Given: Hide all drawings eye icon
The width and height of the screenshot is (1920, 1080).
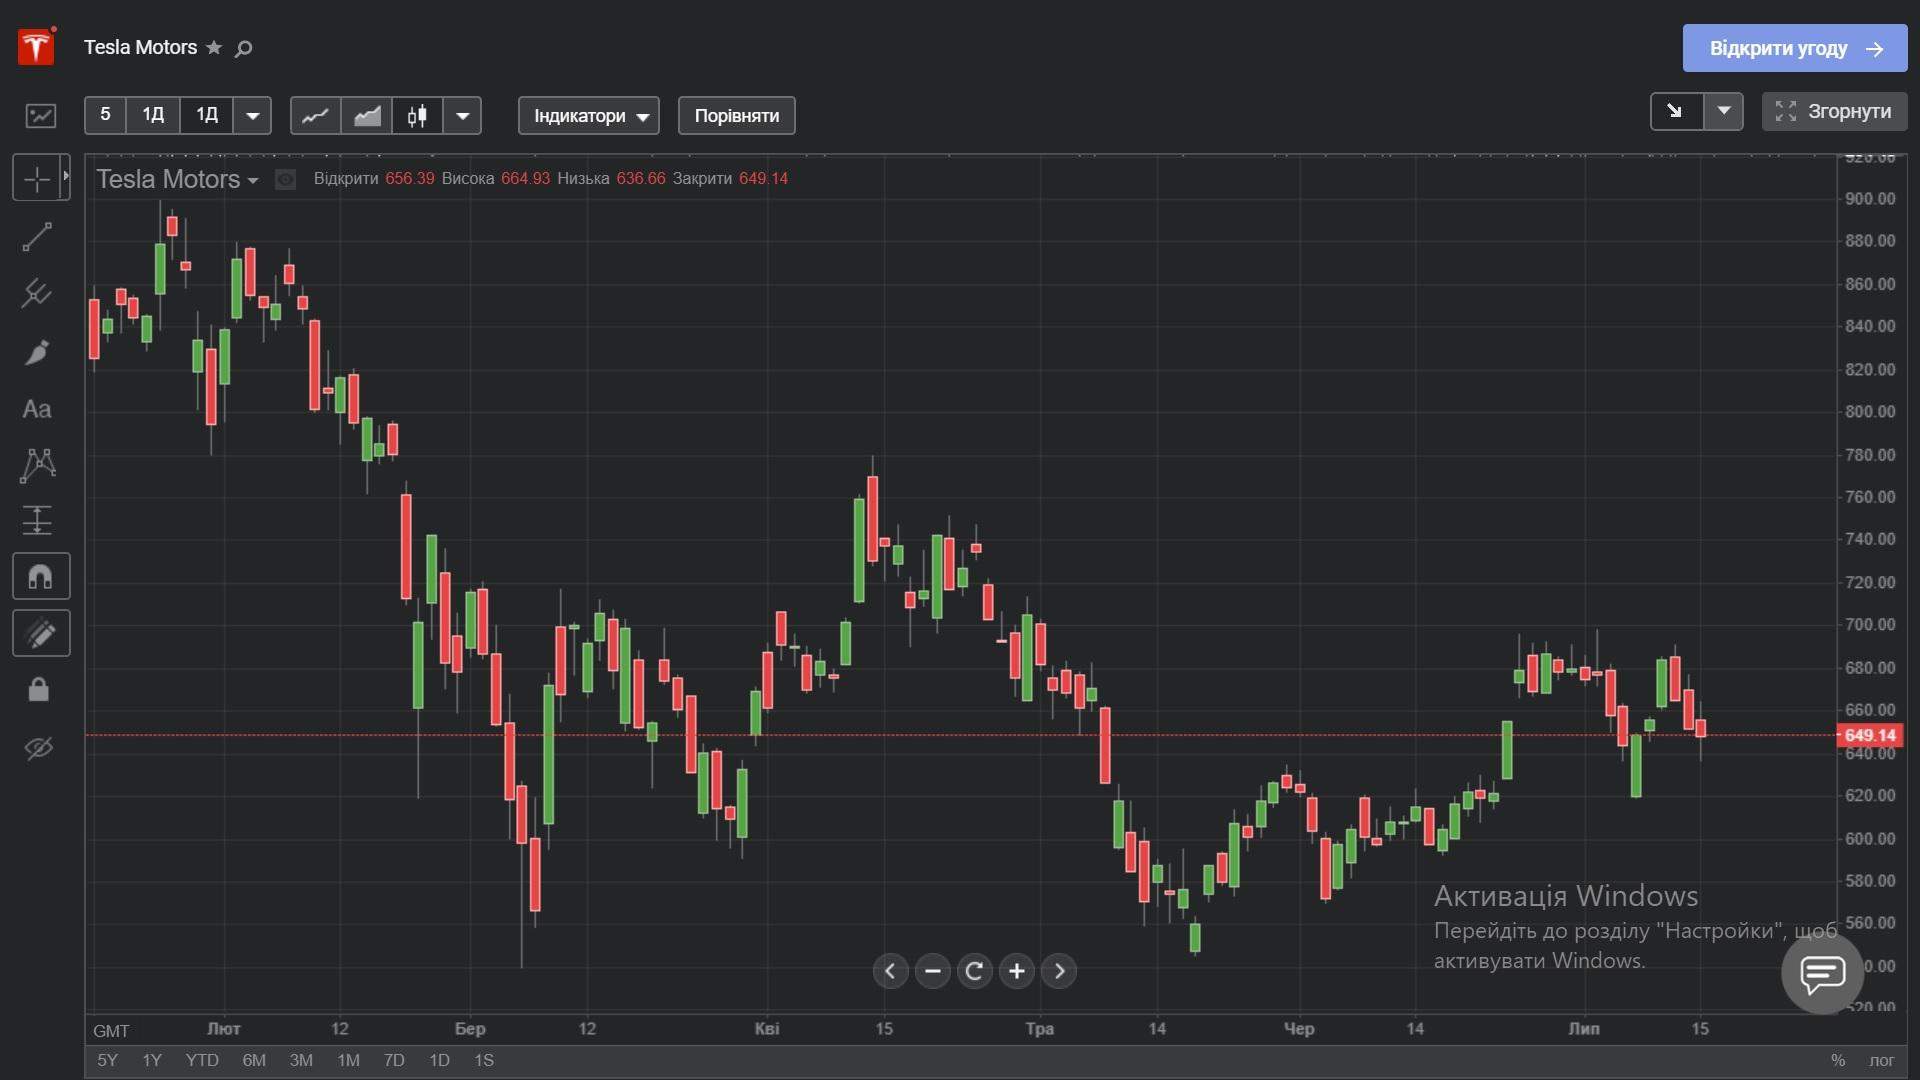Looking at the screenshot, I should [38, 747].
